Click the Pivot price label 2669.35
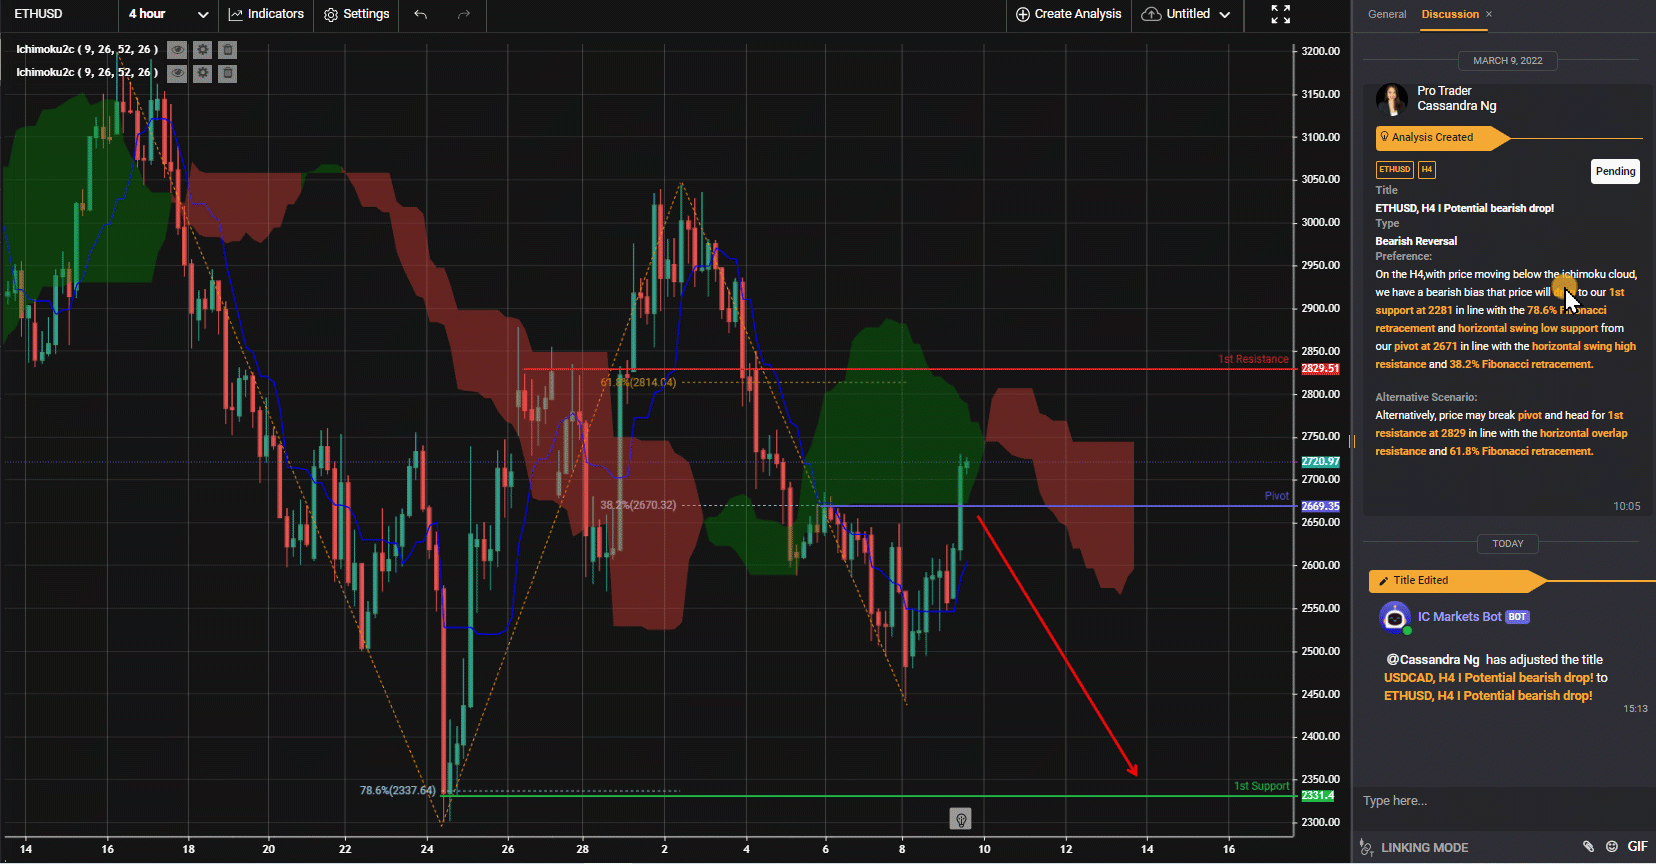 click(1319, 506)
